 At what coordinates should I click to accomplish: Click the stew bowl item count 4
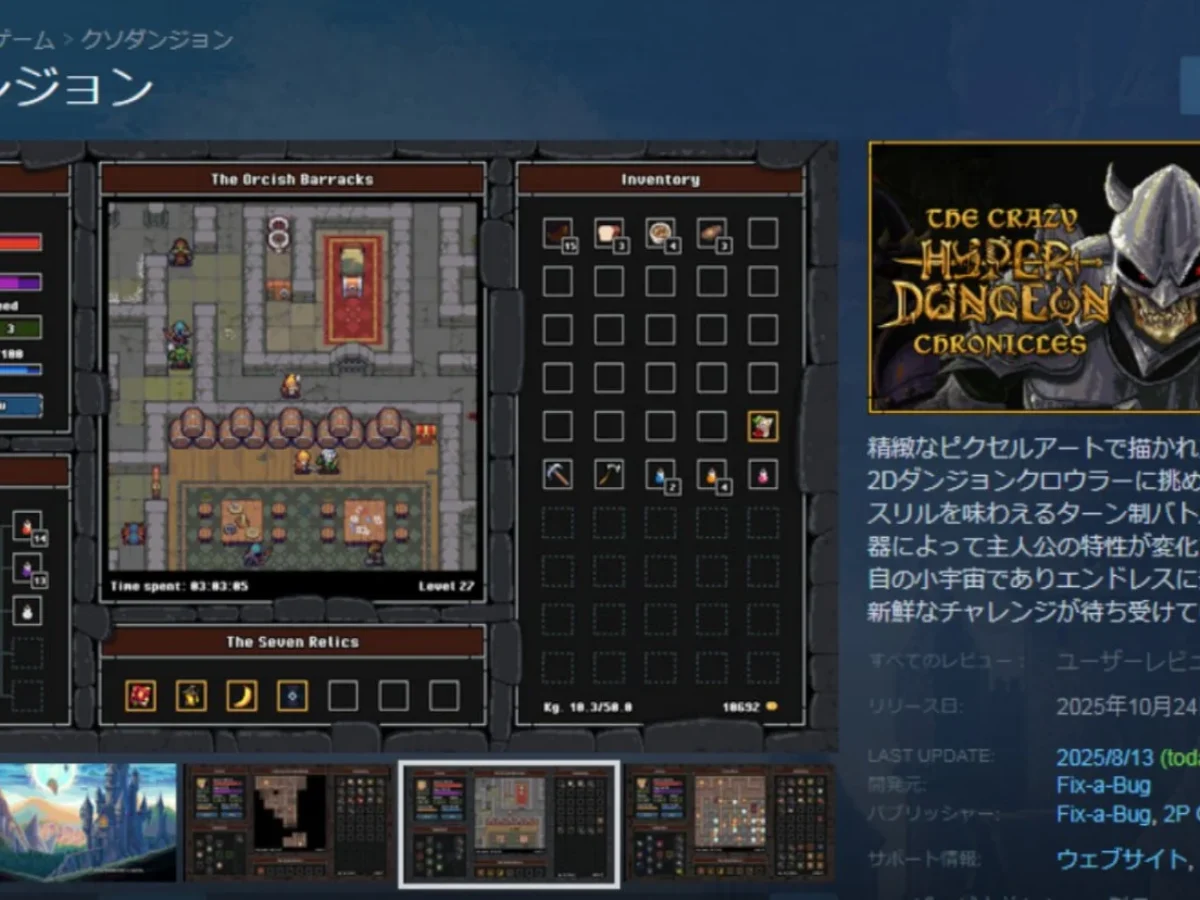[x=660, y=233]
